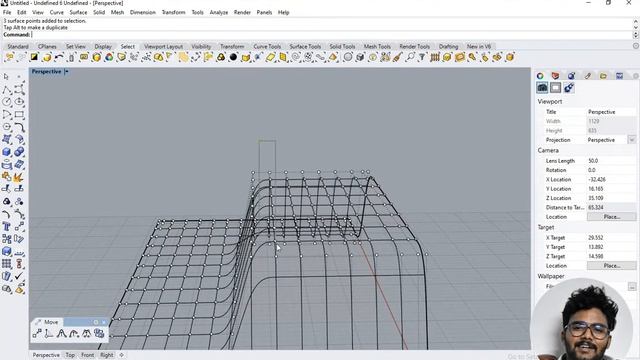
Task: Click the funnel selection filter icon
Action: pyautogui.click(x=422, y=57)
